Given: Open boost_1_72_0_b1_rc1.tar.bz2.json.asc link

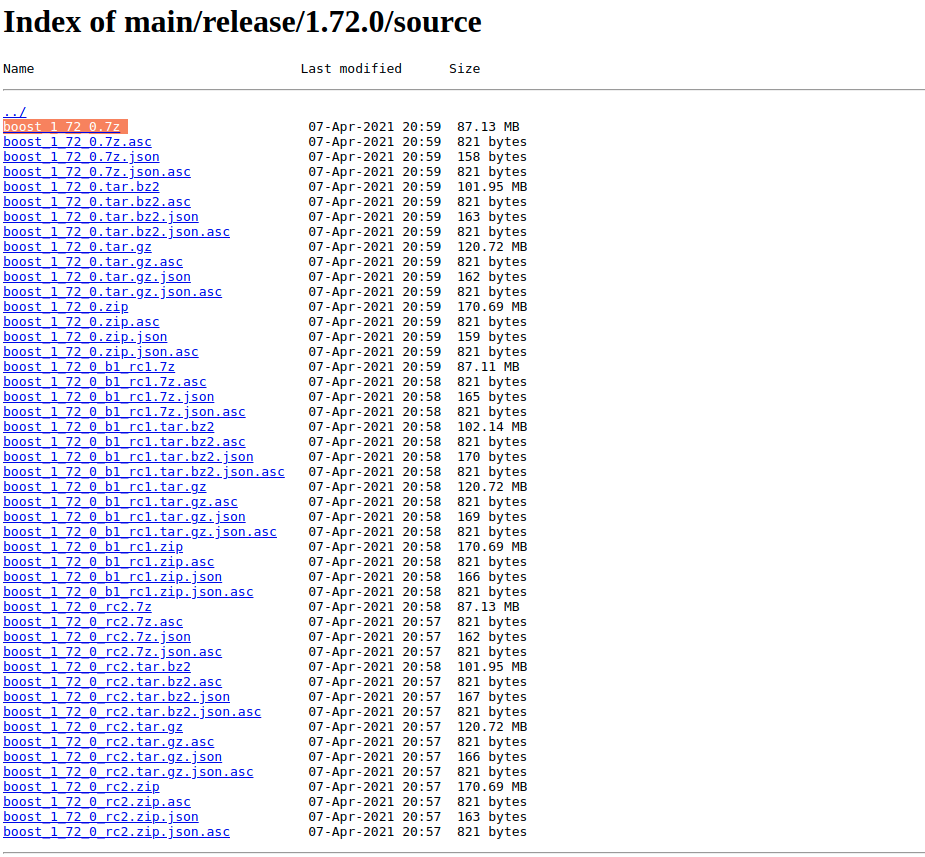Looking at the screenshot, I should tap(144, 472).
